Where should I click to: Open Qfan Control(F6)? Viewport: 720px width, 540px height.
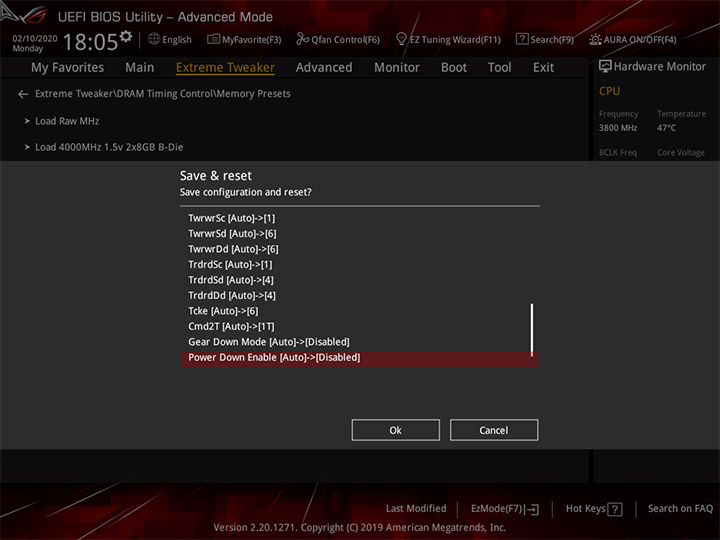point(345,40)
